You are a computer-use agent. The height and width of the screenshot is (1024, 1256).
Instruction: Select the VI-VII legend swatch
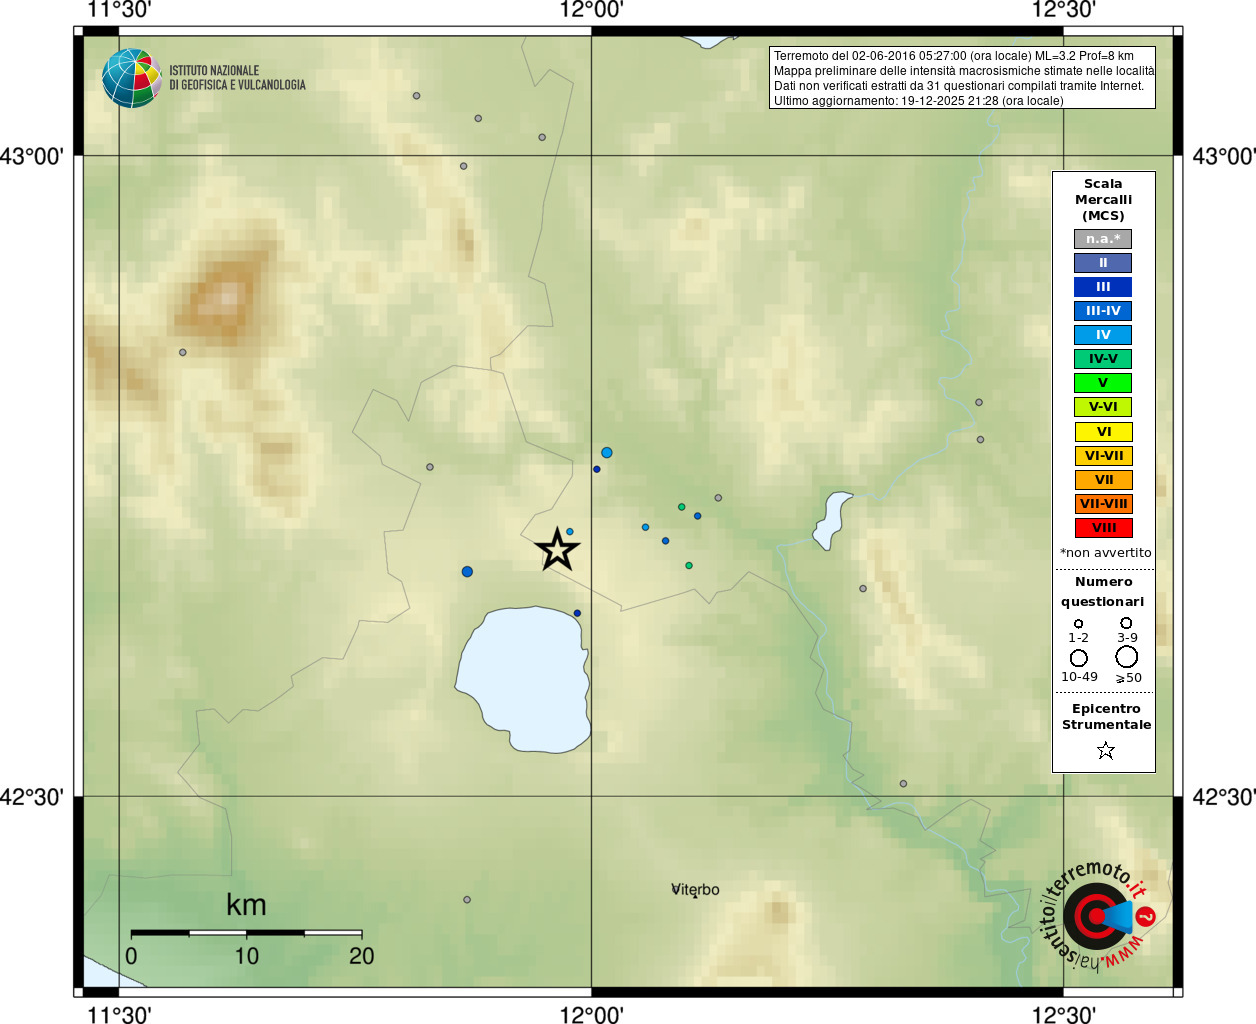point(1103,456)
